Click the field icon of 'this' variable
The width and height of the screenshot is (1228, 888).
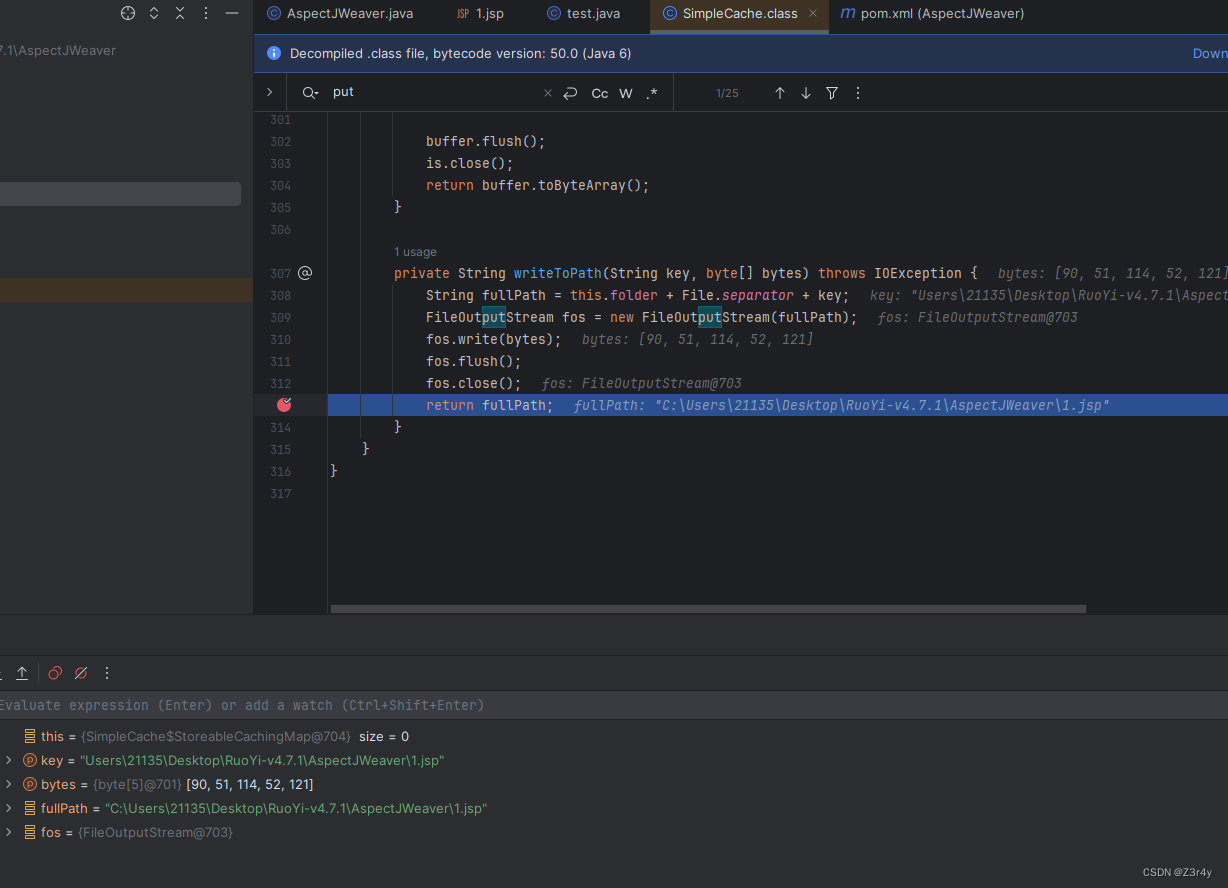click(30, 736)
